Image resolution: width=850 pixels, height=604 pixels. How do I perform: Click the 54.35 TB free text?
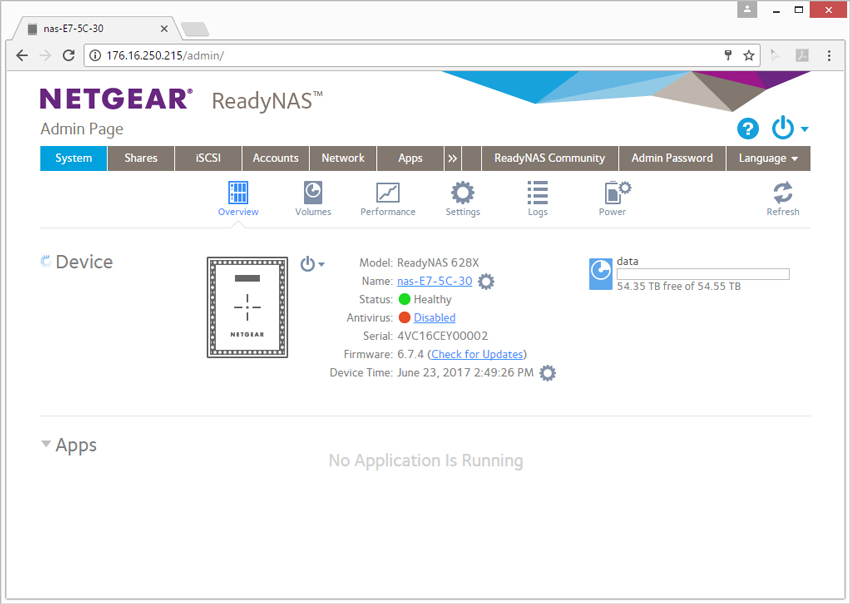pyautogui.click(x=679, y=286)
